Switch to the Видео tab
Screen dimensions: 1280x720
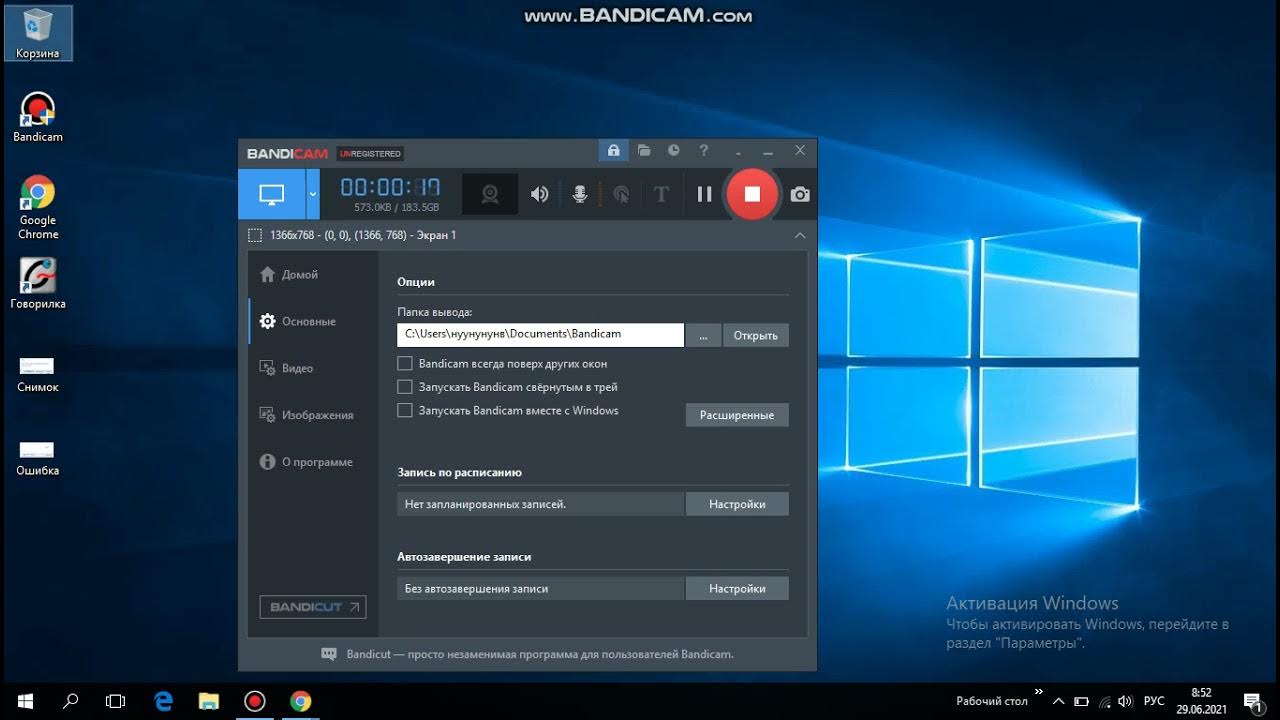287,368
